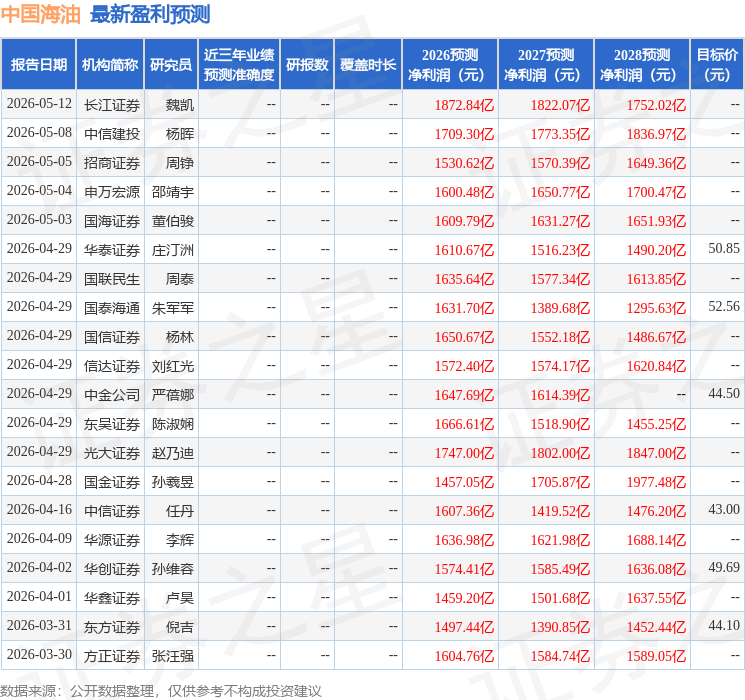Click 2026预测净利润 column header

pyautogui.click(x=450, y=65)
